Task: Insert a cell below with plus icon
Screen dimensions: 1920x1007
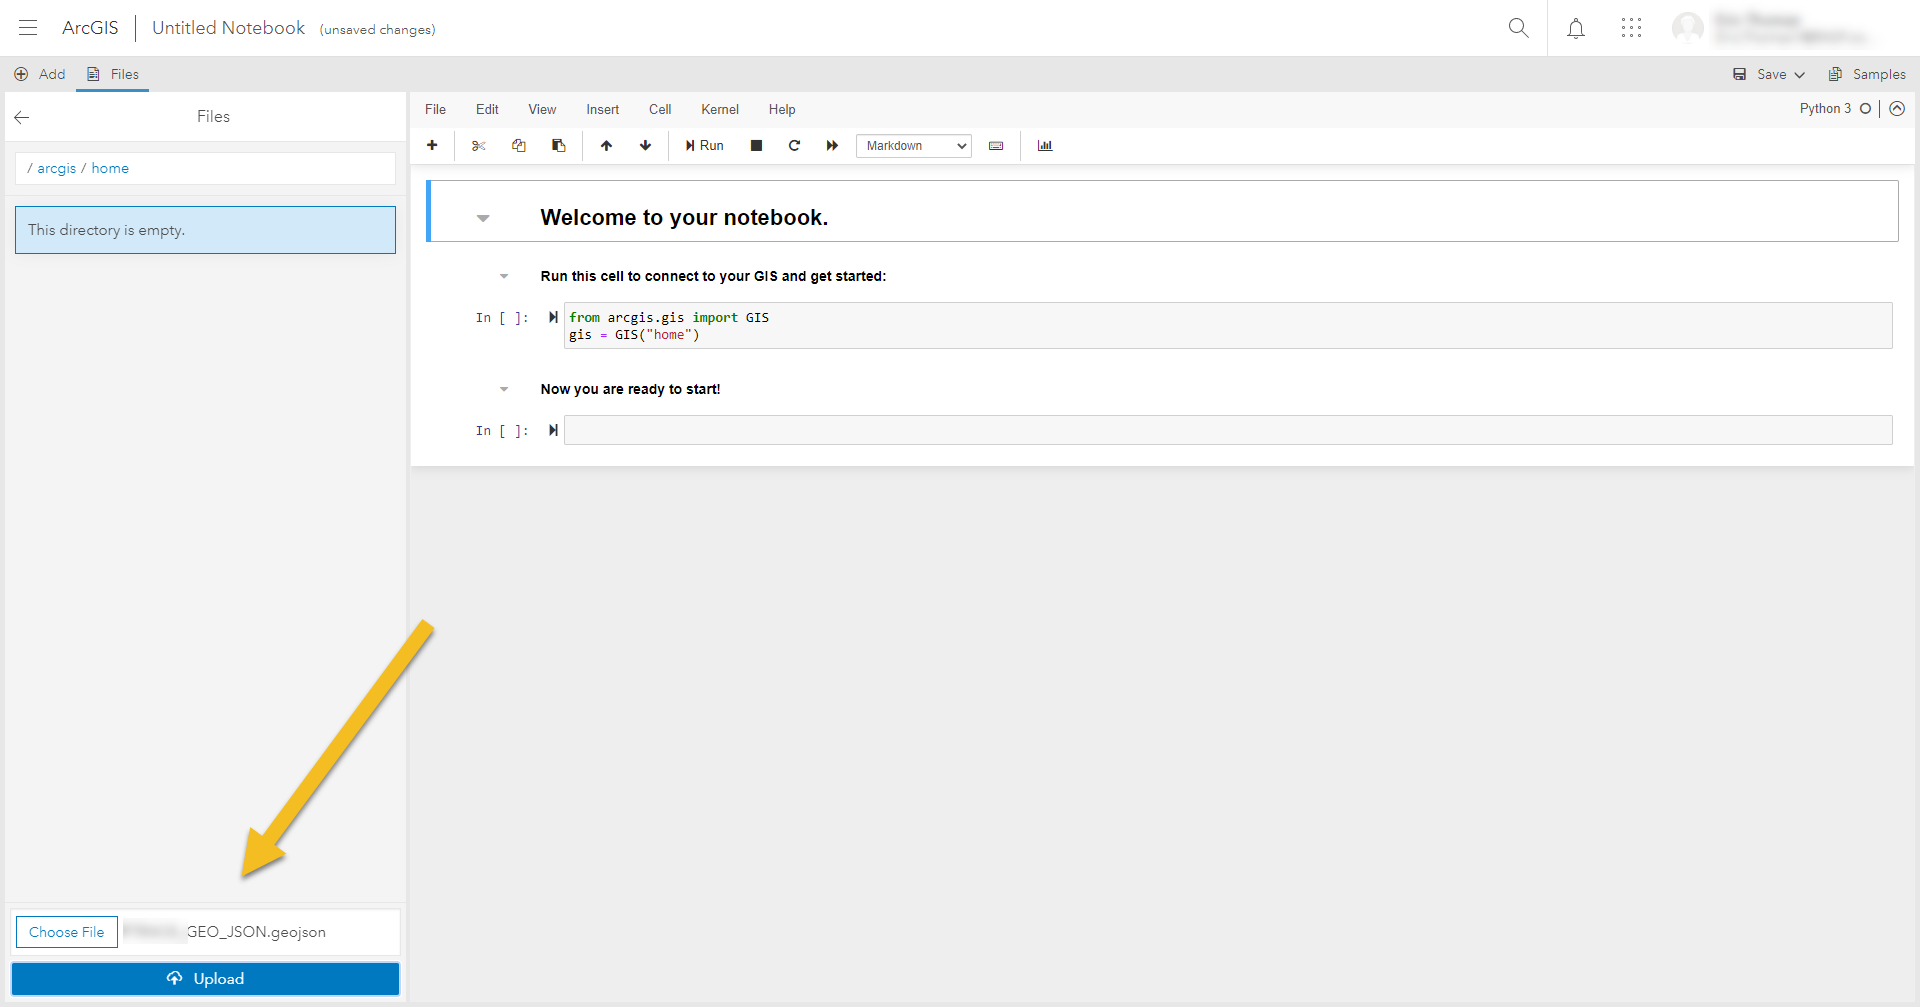Action: 432,146
